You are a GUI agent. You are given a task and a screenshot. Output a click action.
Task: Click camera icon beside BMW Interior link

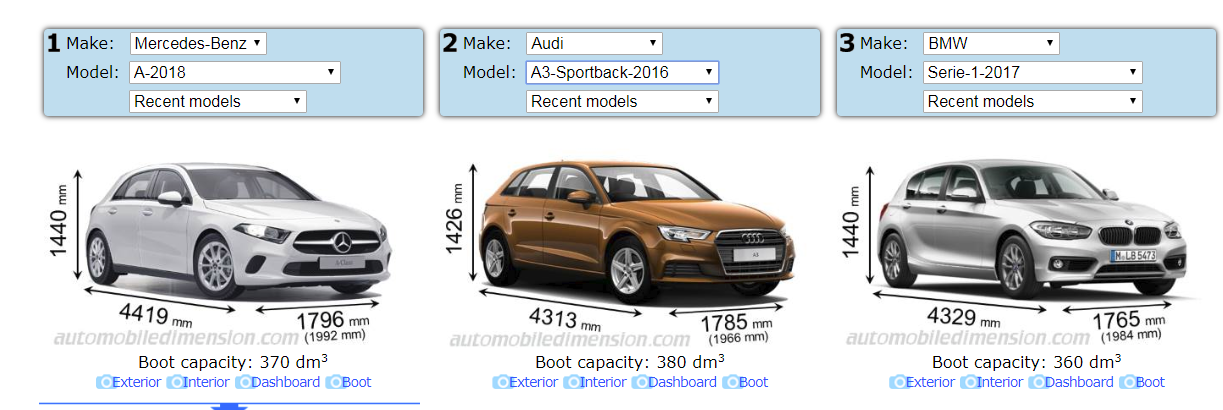click(x=969, y=382)
